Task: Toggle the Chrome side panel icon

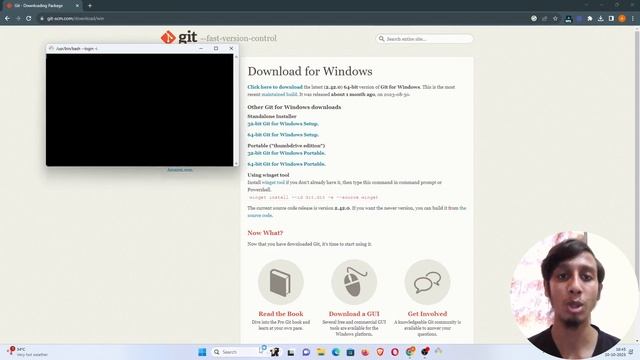Action: coord(611,18)
